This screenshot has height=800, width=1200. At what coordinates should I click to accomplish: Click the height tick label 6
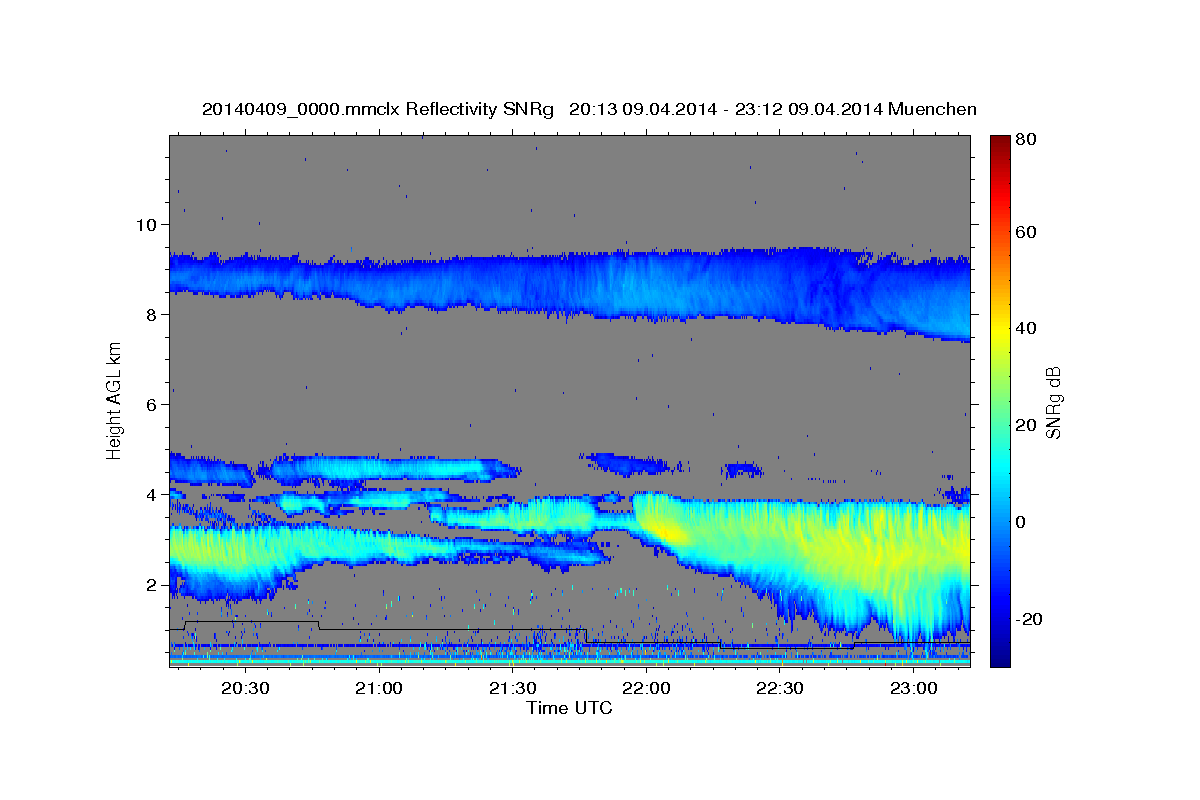[153, 404]
